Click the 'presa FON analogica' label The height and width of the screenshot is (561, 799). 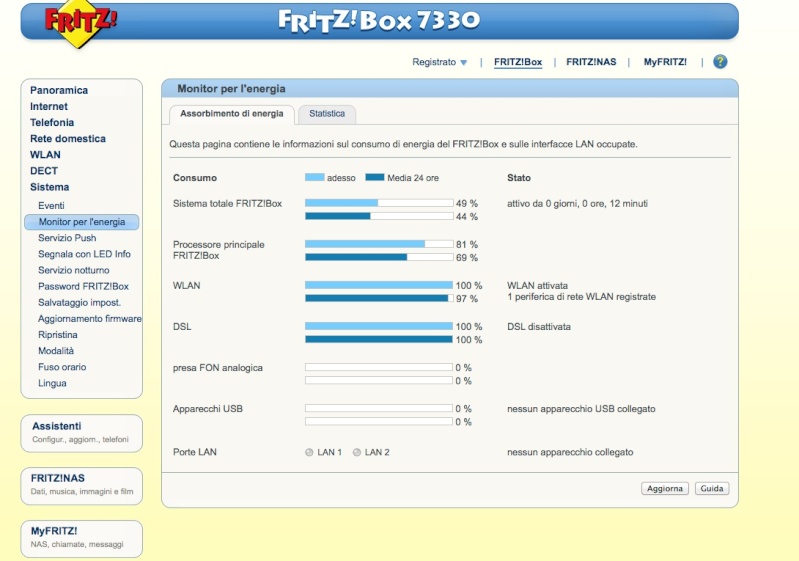(x=218, y=367)
